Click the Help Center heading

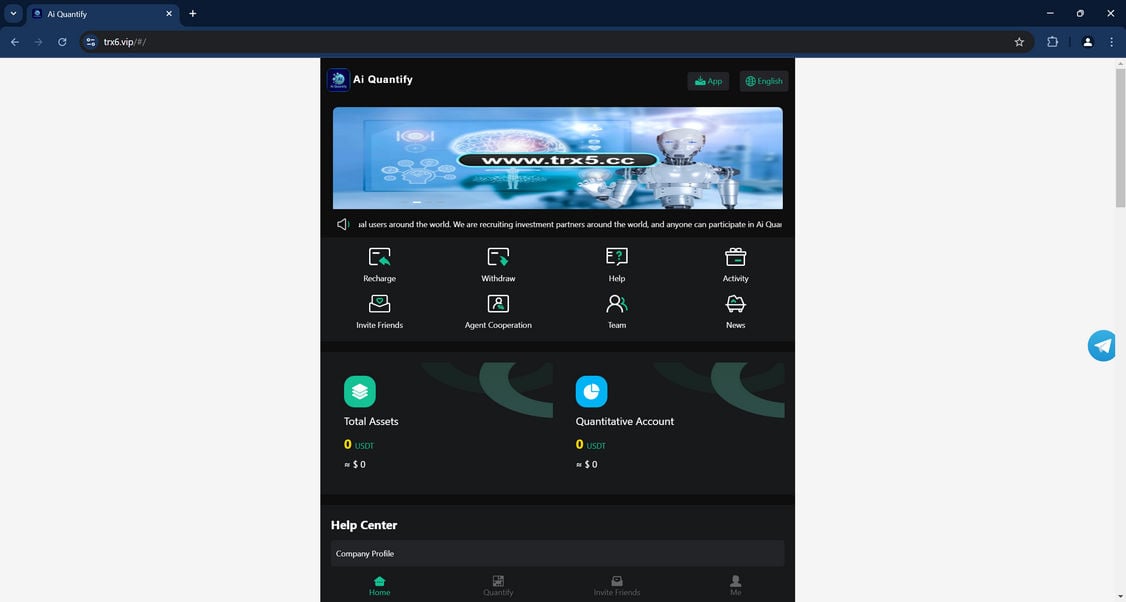(363, 525)
